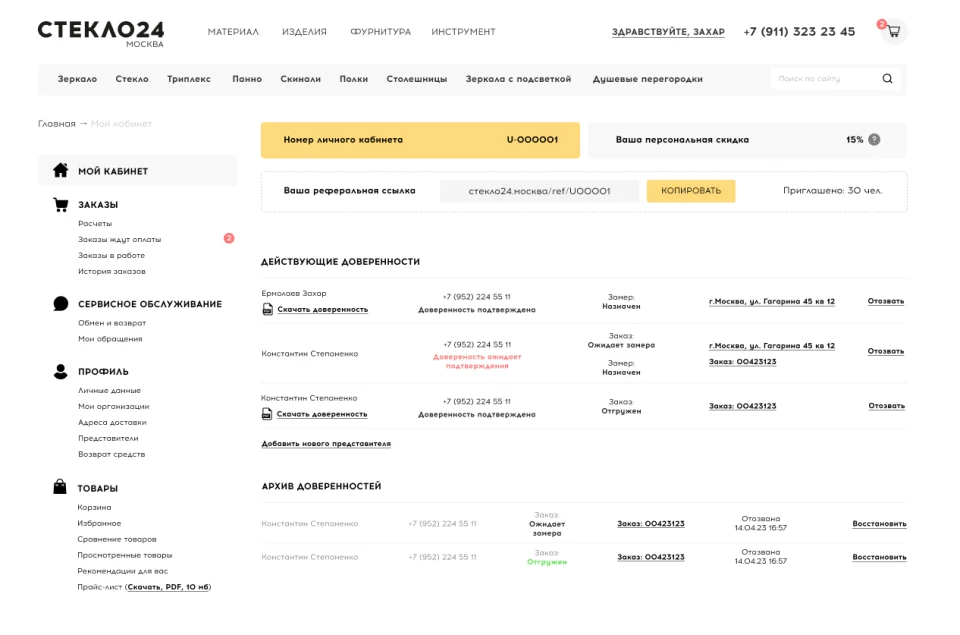Click the phone number +7 (911) 323 23 45

tap(799, 32)
